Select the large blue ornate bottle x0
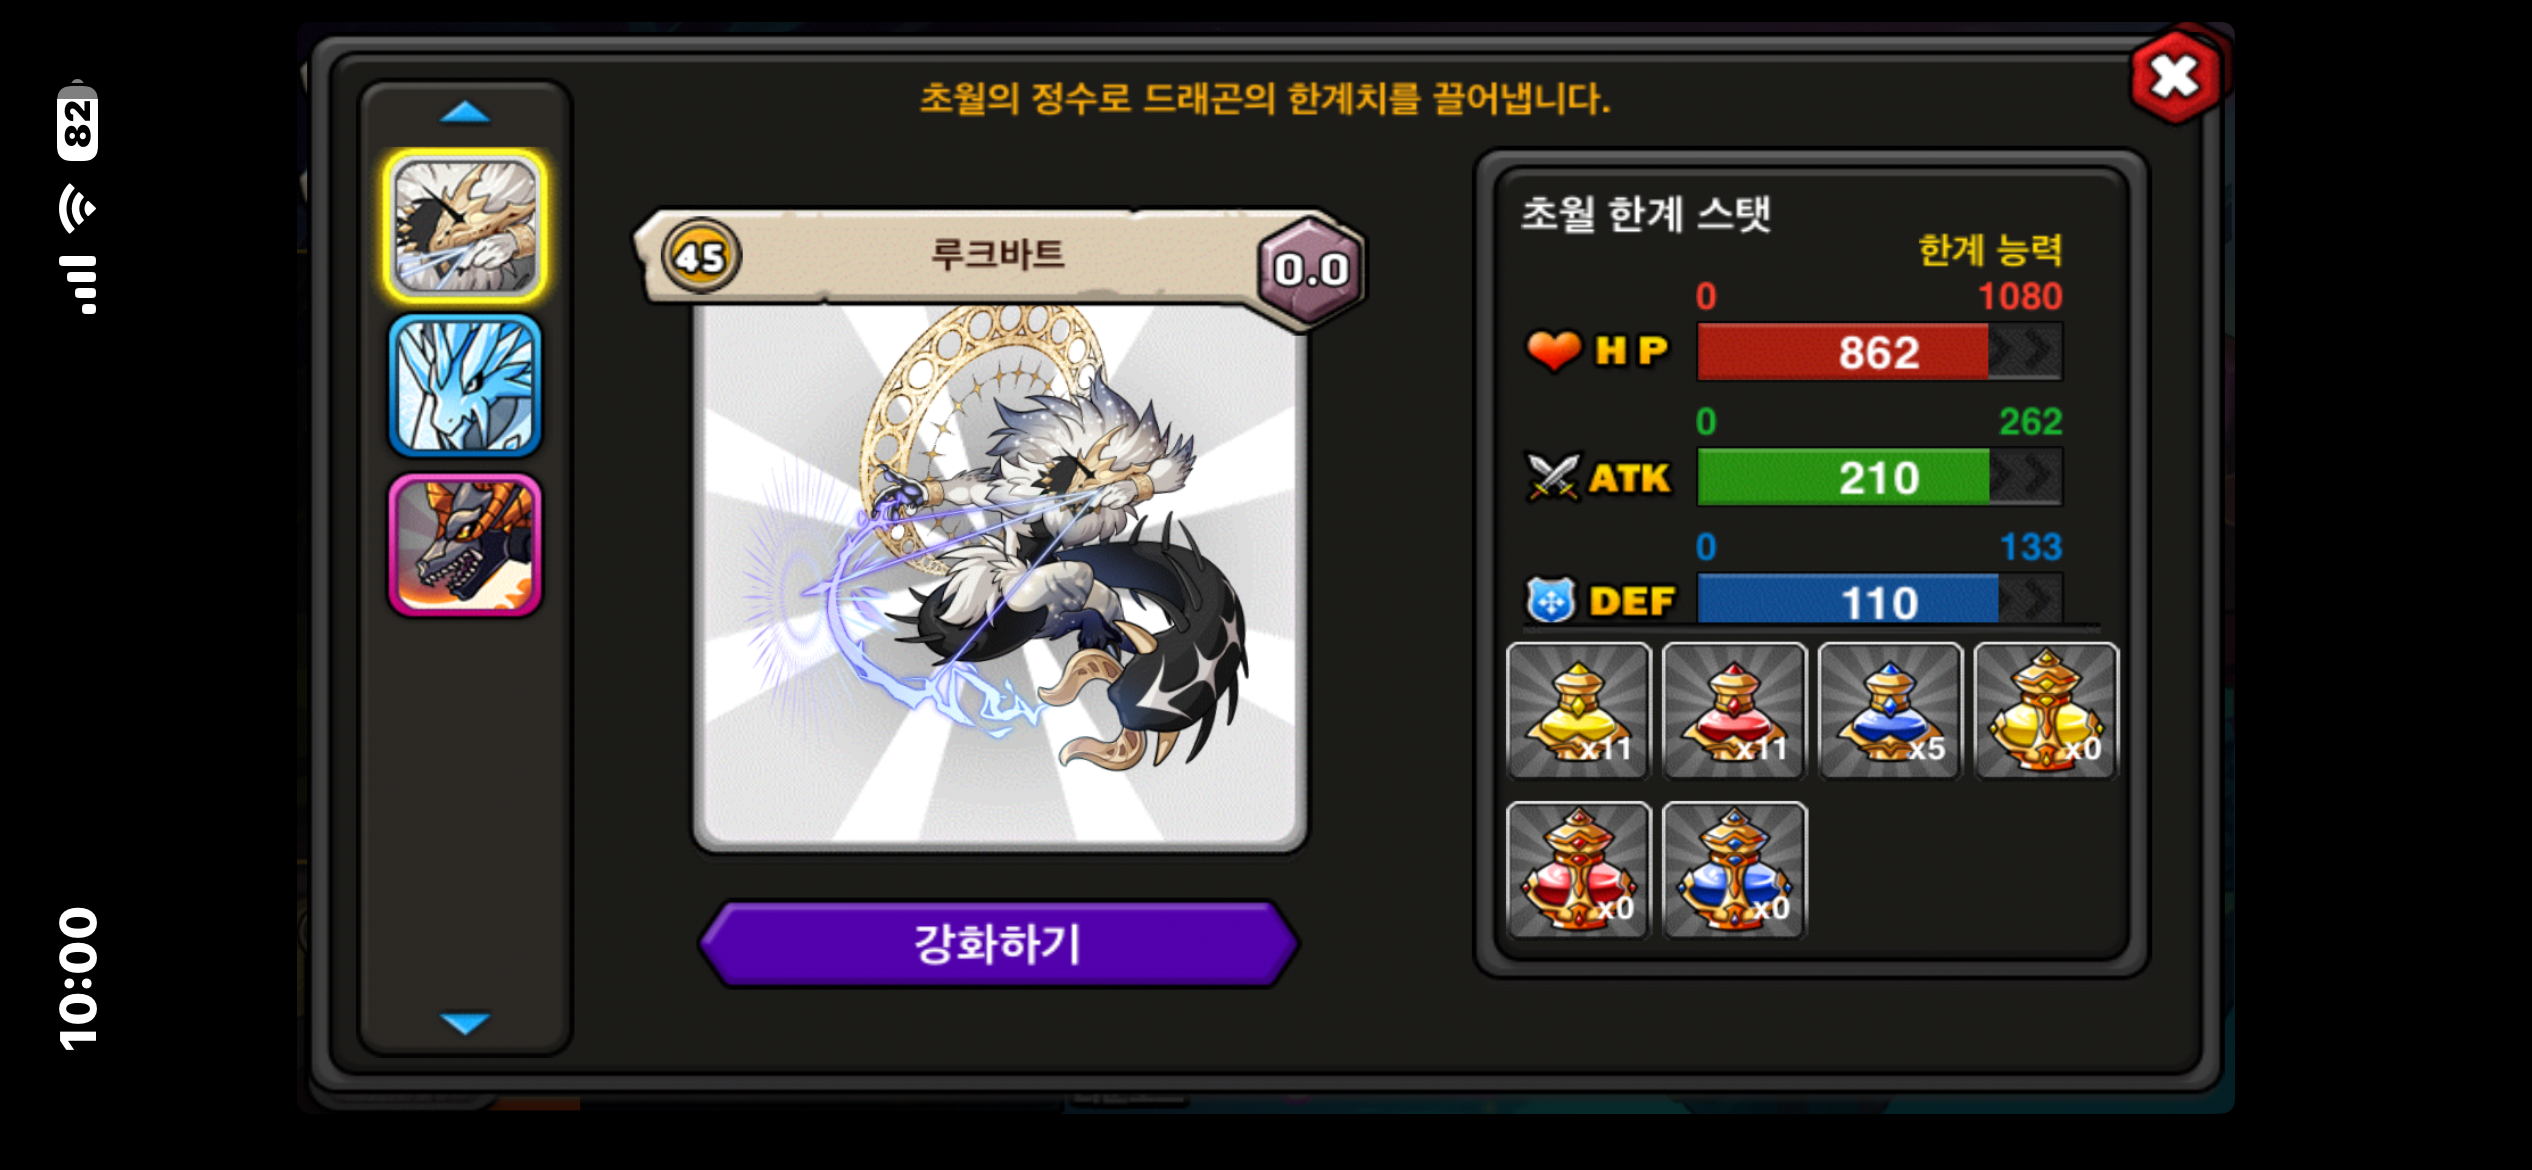The height and width of the screenshot is (1170, 2532). click(x=1734, y=870)
